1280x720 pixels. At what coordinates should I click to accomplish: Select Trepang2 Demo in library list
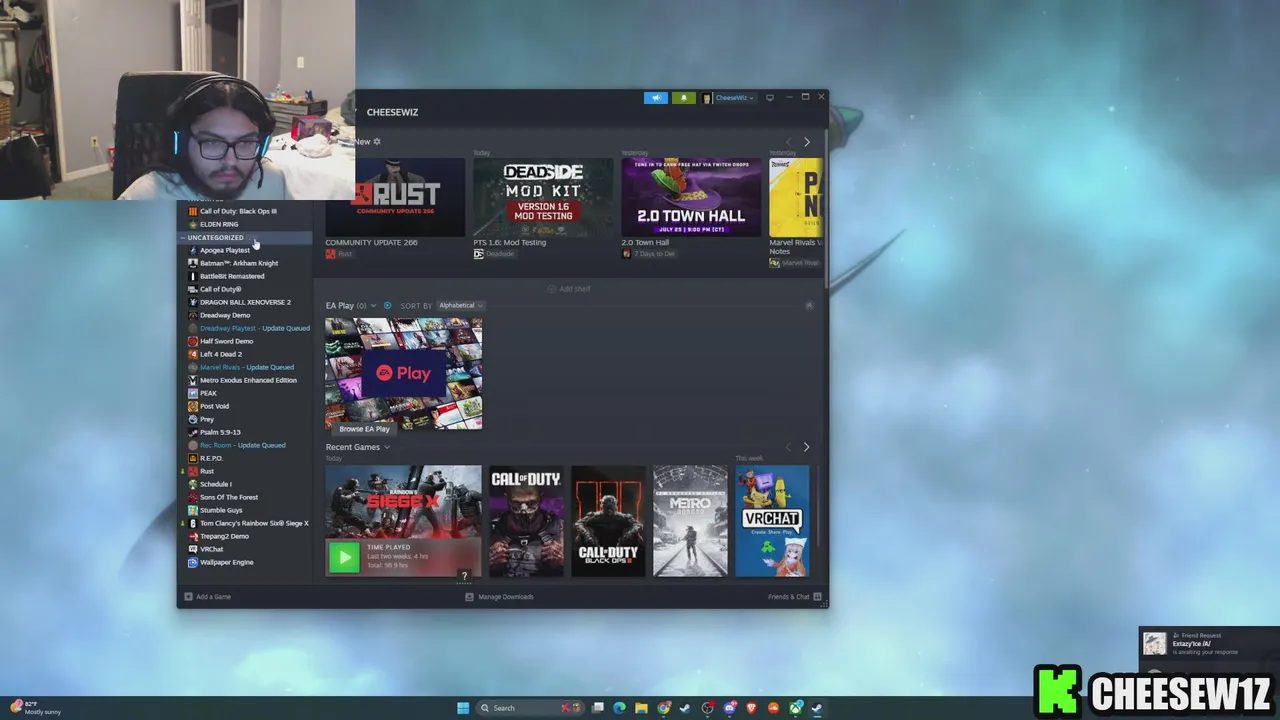click(x=224, y=536)
